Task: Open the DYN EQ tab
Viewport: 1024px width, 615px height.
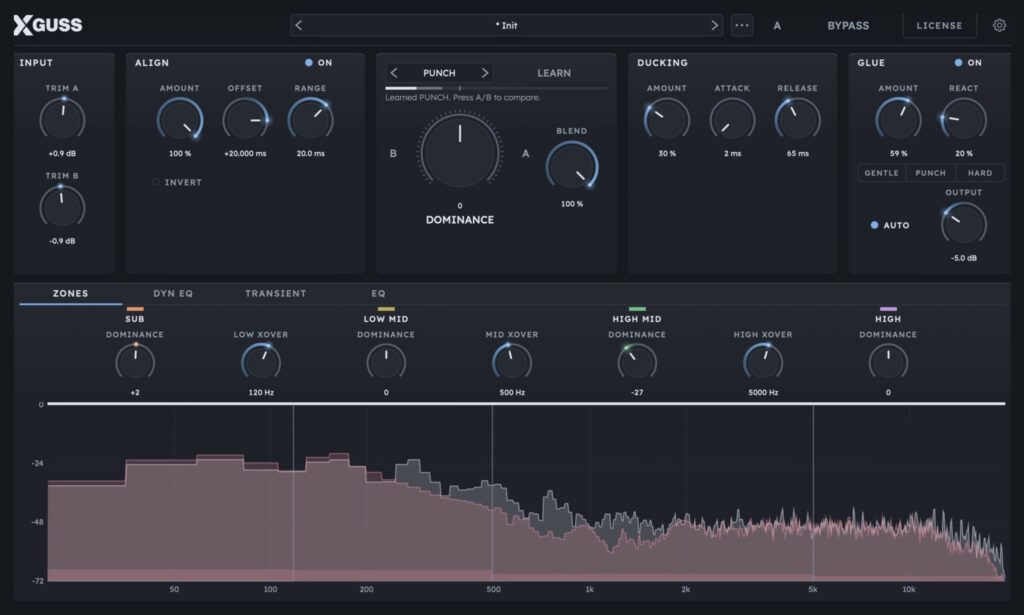Action: [x=173, y=294]
